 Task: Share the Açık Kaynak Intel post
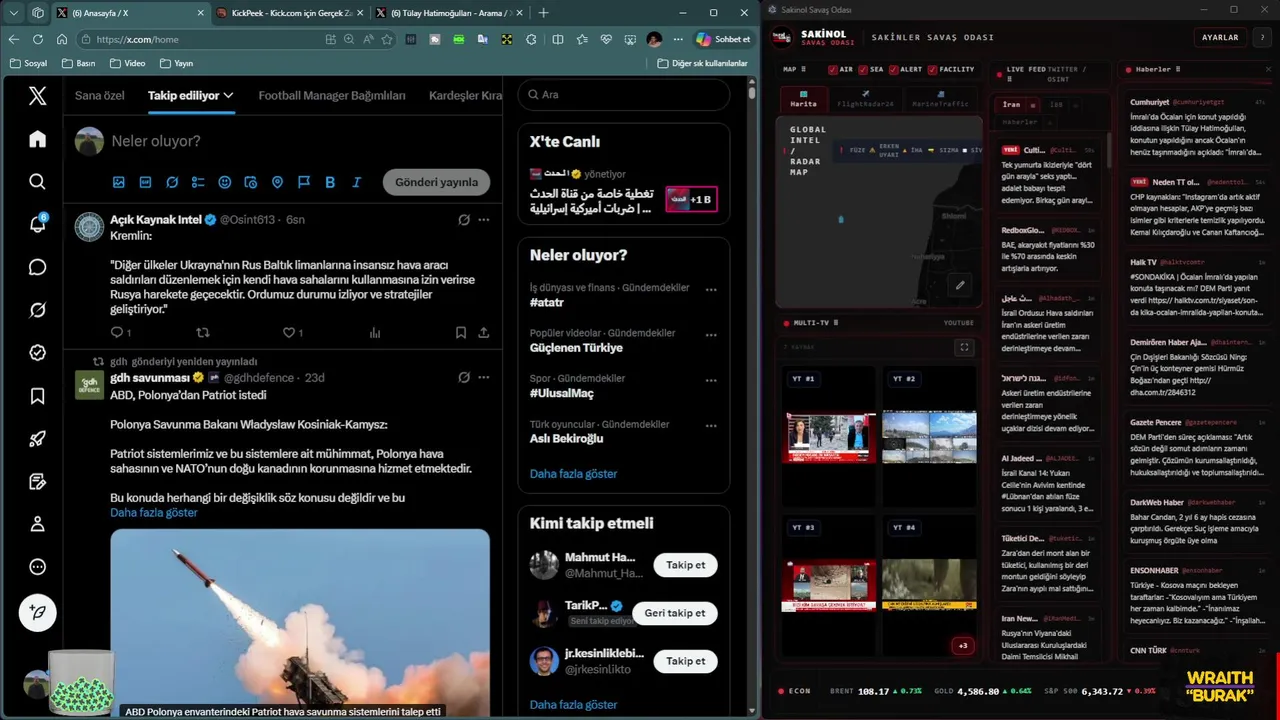point(484,332)
